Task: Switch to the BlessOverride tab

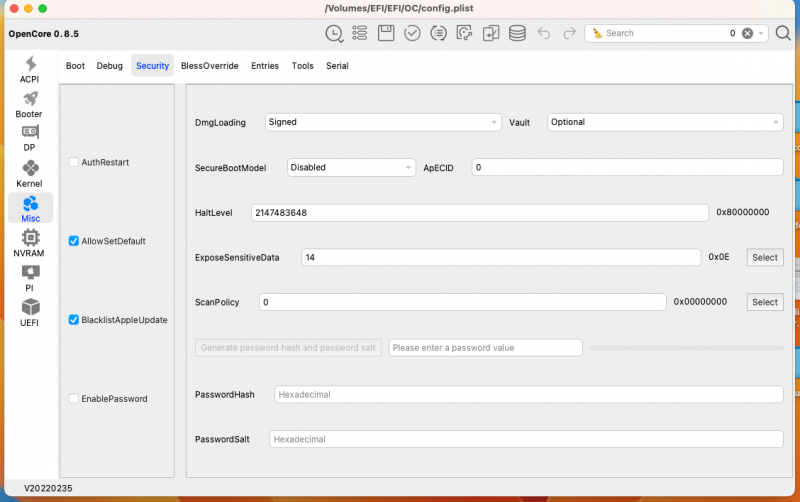Action: (x=210, y=66)
